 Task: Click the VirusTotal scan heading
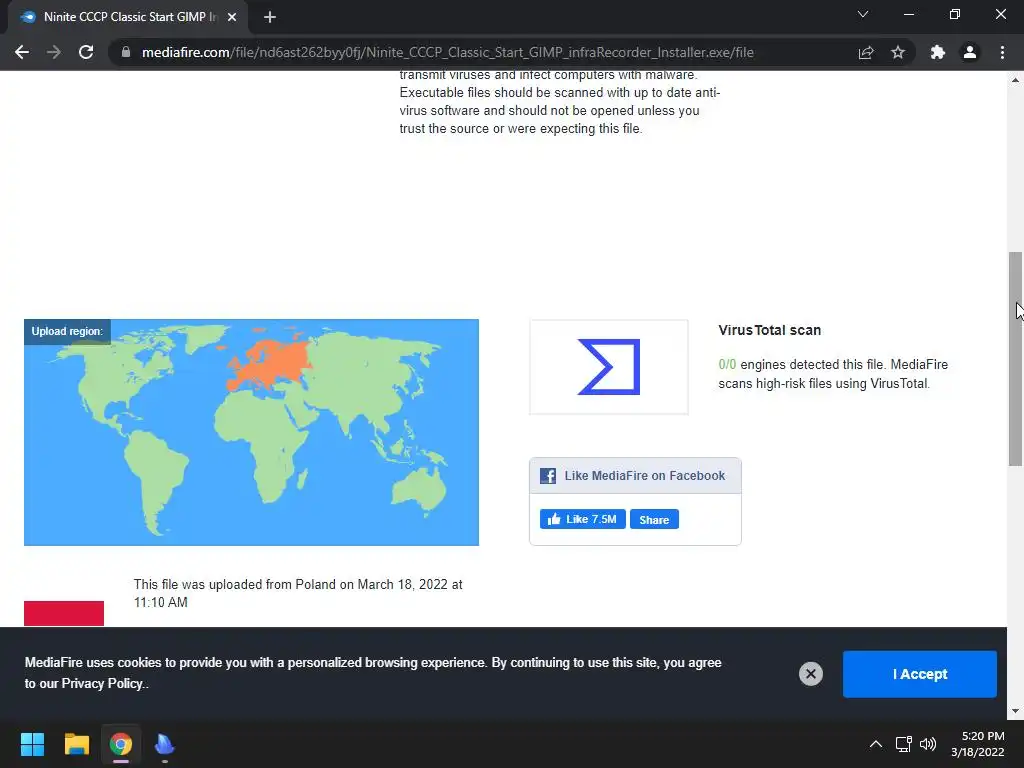770,330
